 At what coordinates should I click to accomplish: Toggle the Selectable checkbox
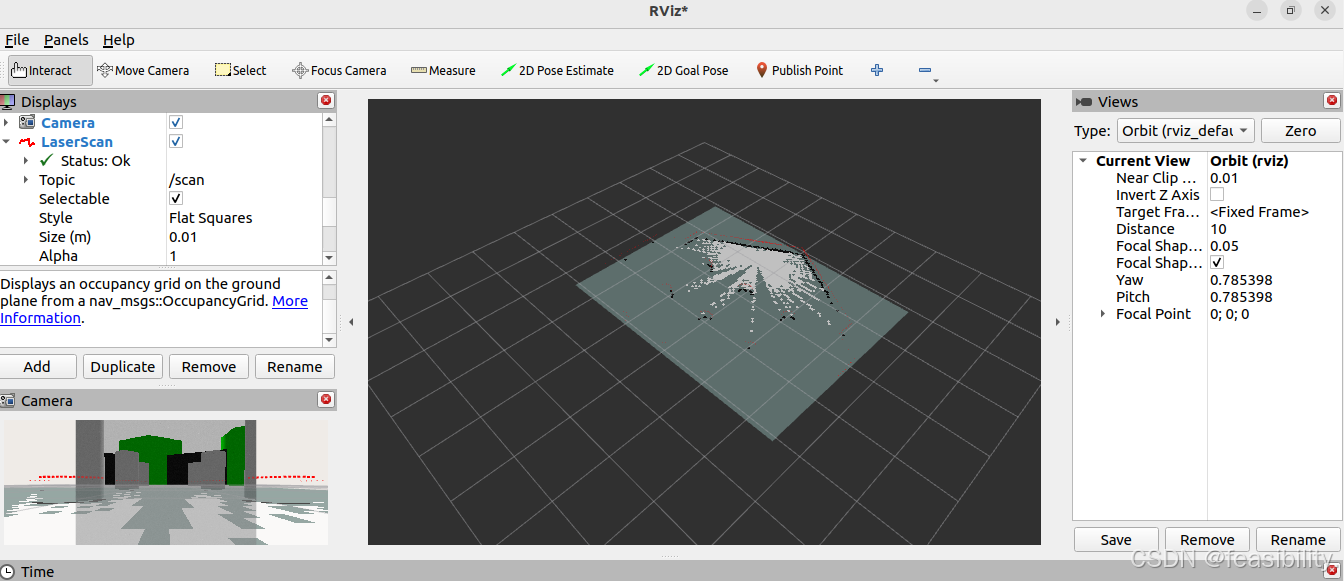[x=176, y=198]
